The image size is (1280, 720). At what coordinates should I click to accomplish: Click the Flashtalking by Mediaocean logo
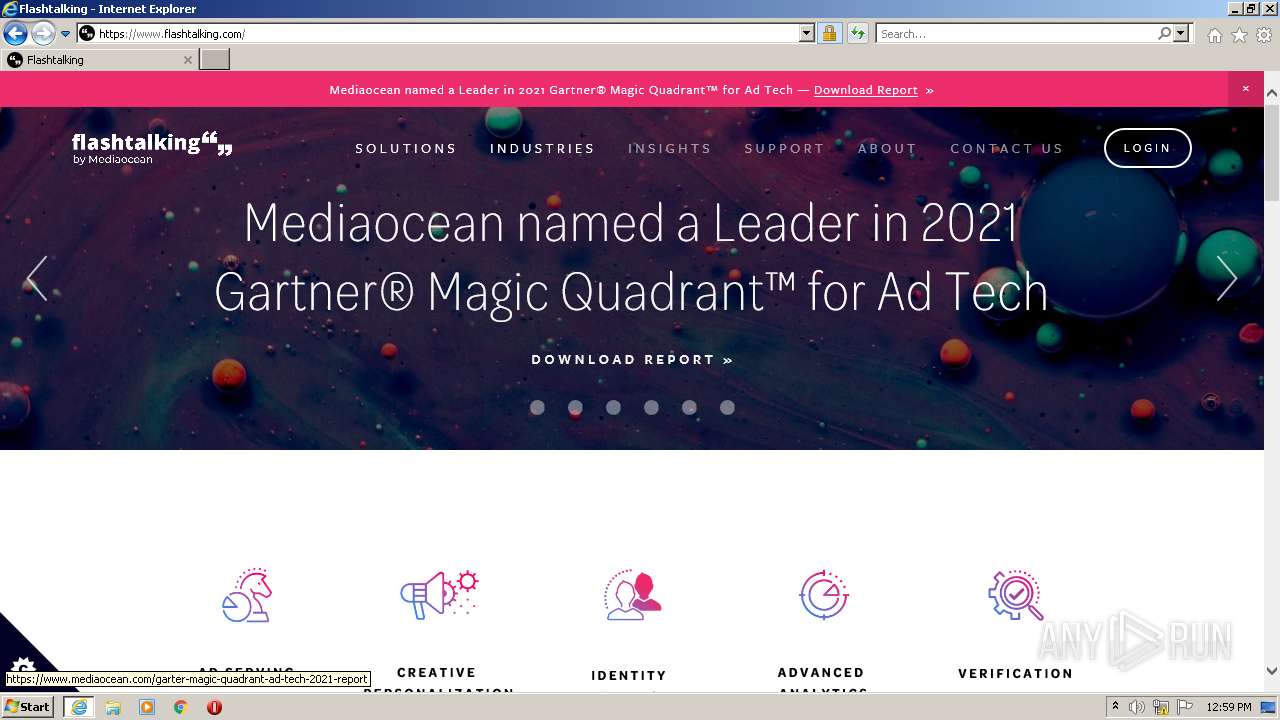coord(152,148)
